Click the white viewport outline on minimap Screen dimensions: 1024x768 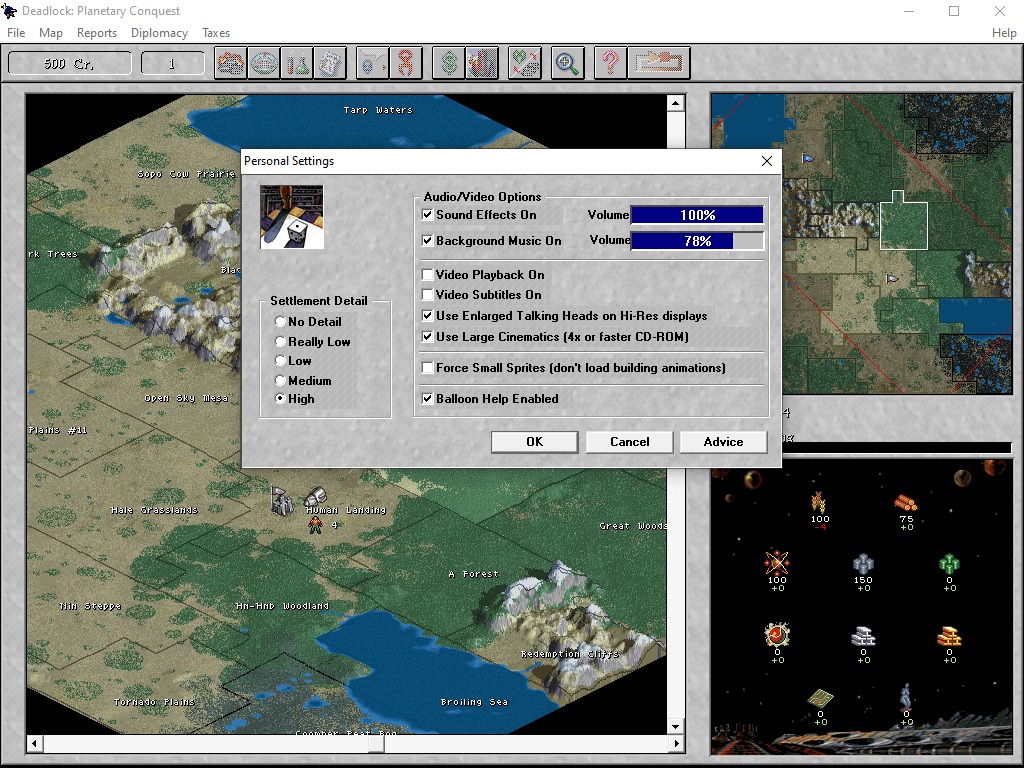[x=904, y=221]
